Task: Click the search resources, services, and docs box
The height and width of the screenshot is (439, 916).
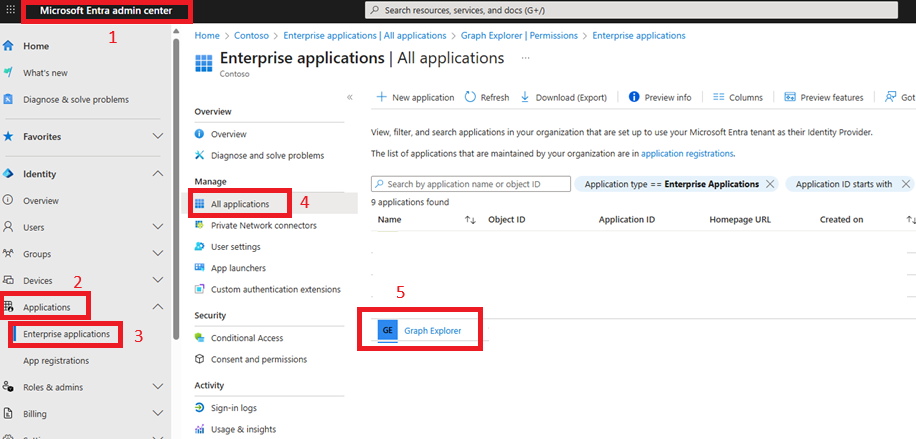Action: [631, 11]
